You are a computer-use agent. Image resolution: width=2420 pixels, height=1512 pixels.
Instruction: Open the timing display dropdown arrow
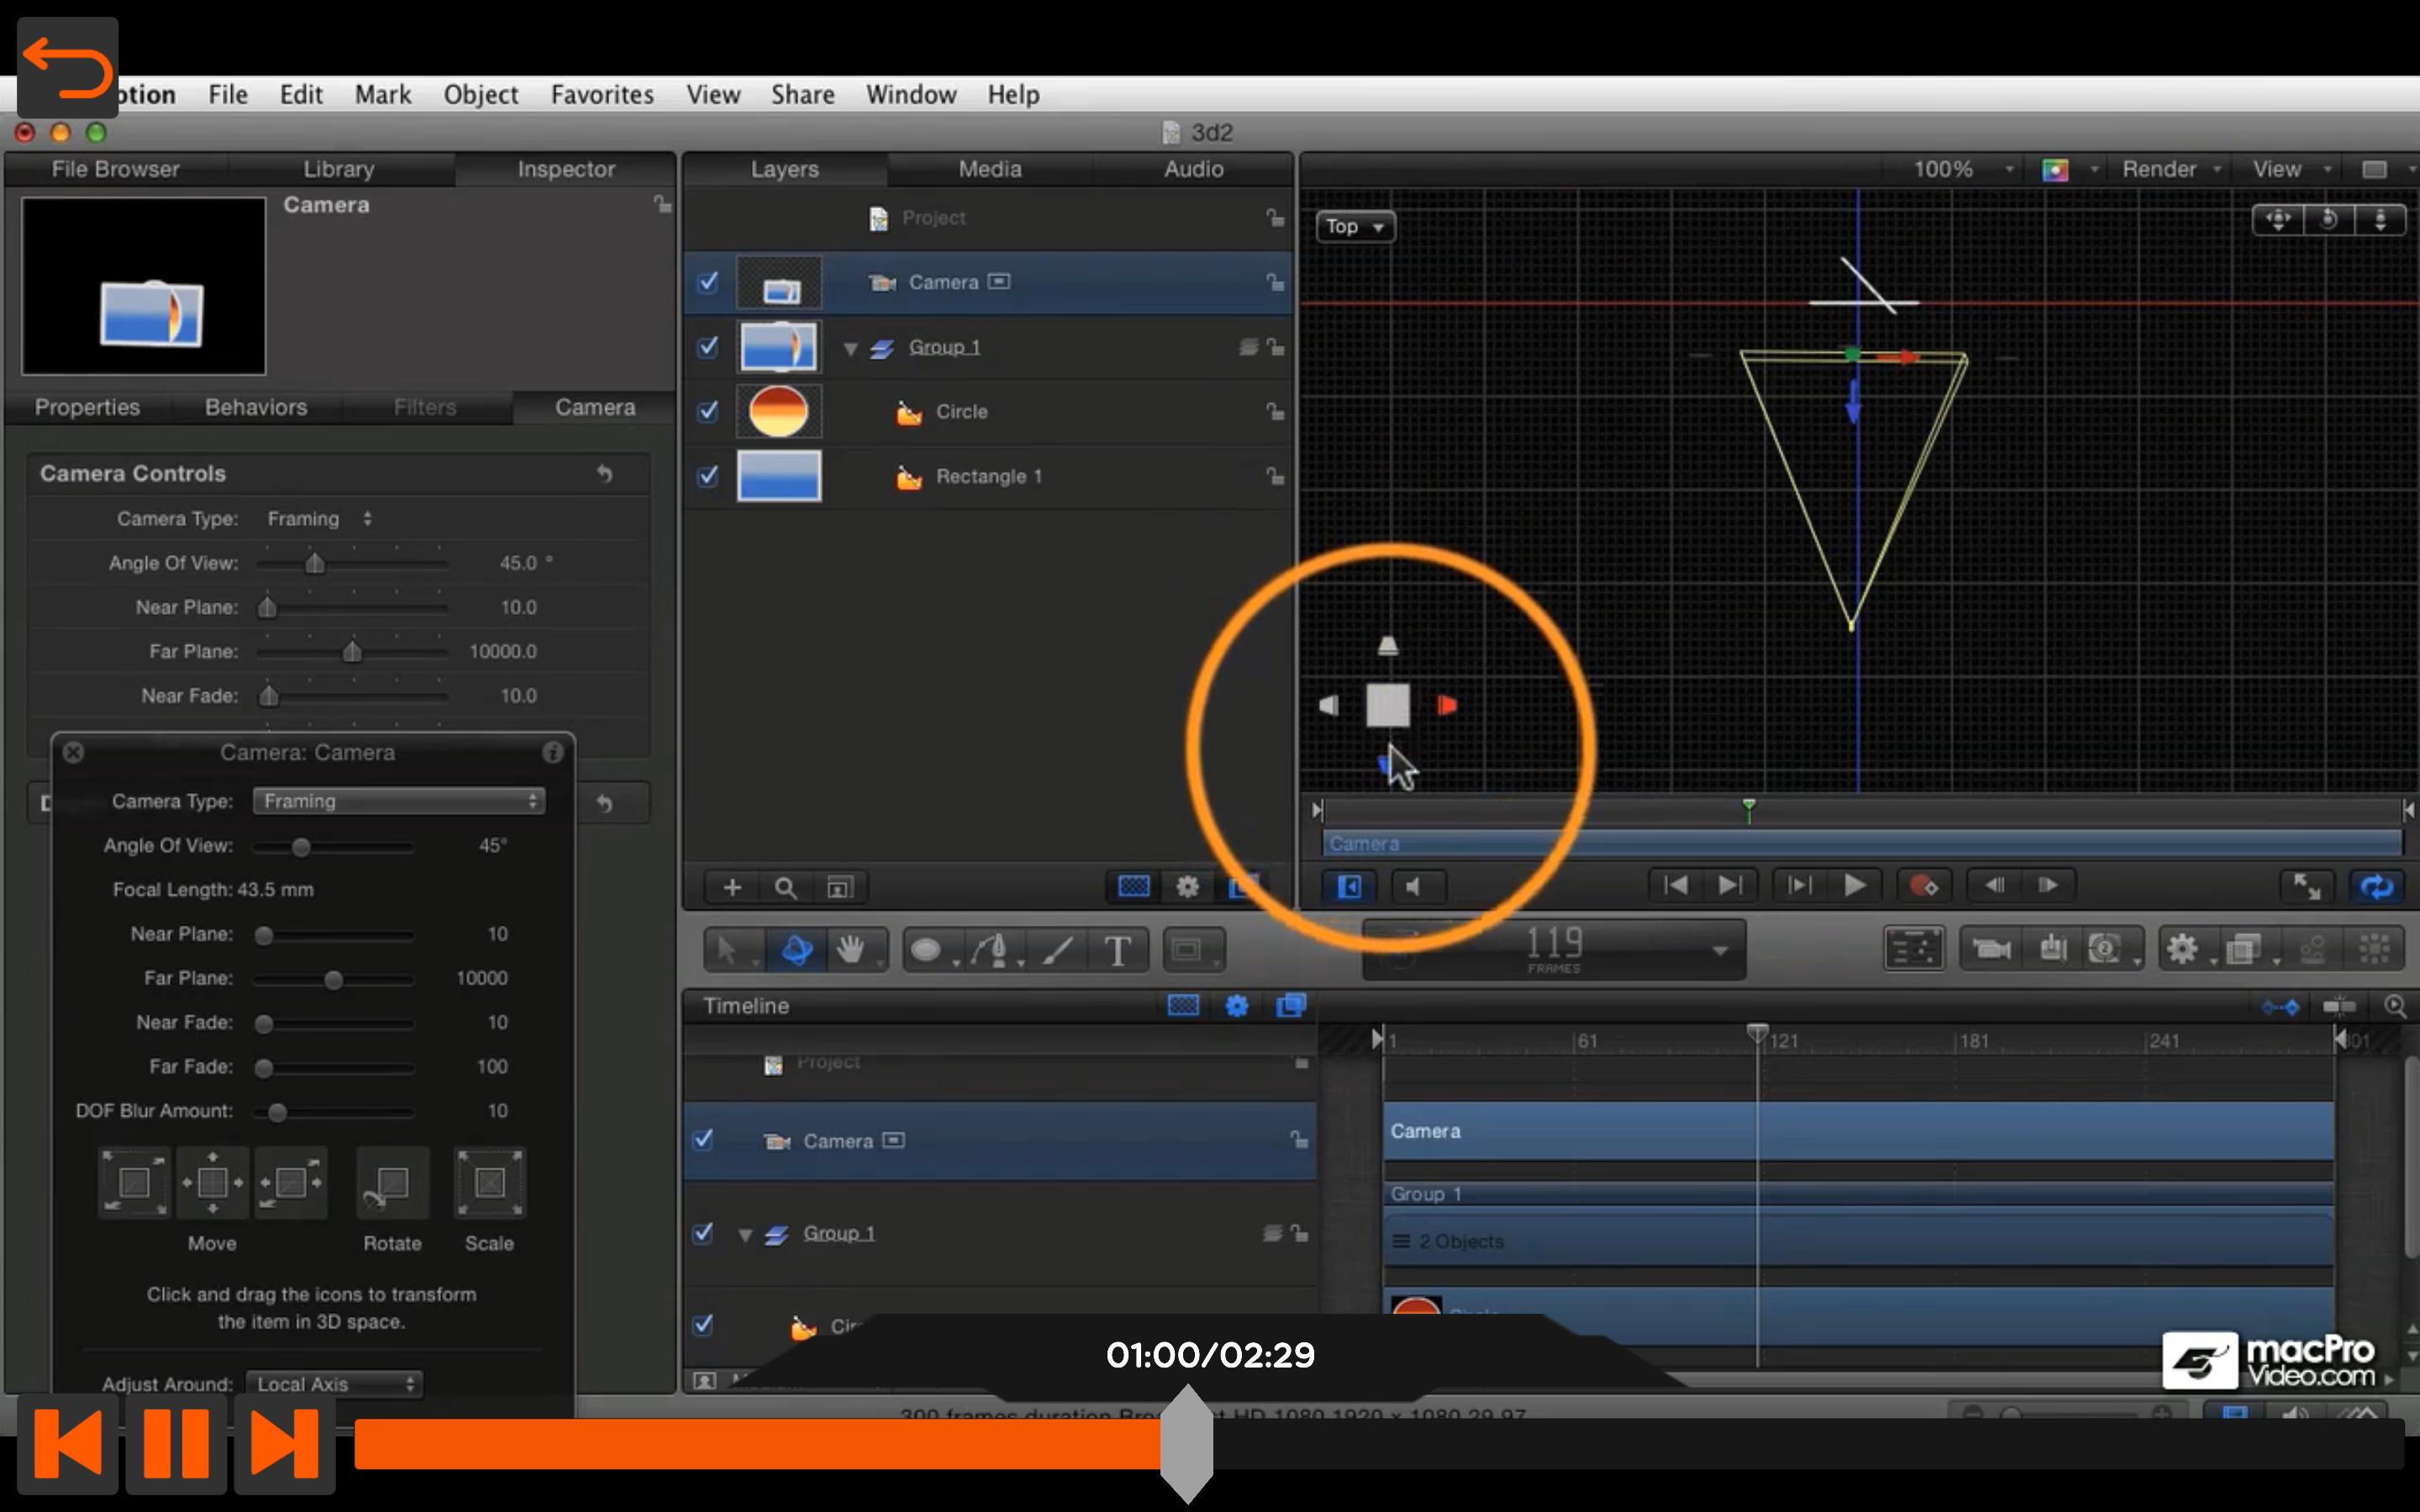(1719, 950)
